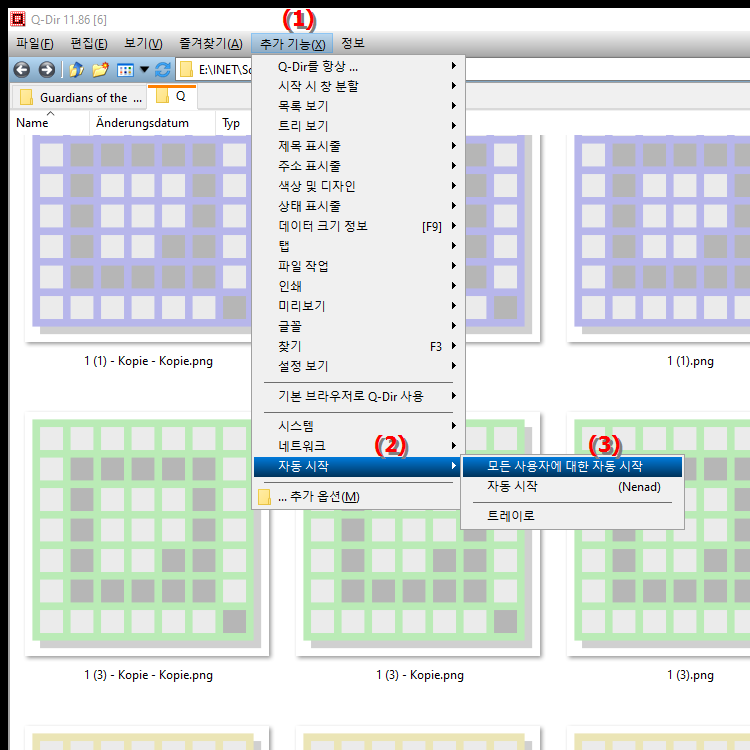
Task: Go back with the left arrow button
Action: click(x=22, y=70)
